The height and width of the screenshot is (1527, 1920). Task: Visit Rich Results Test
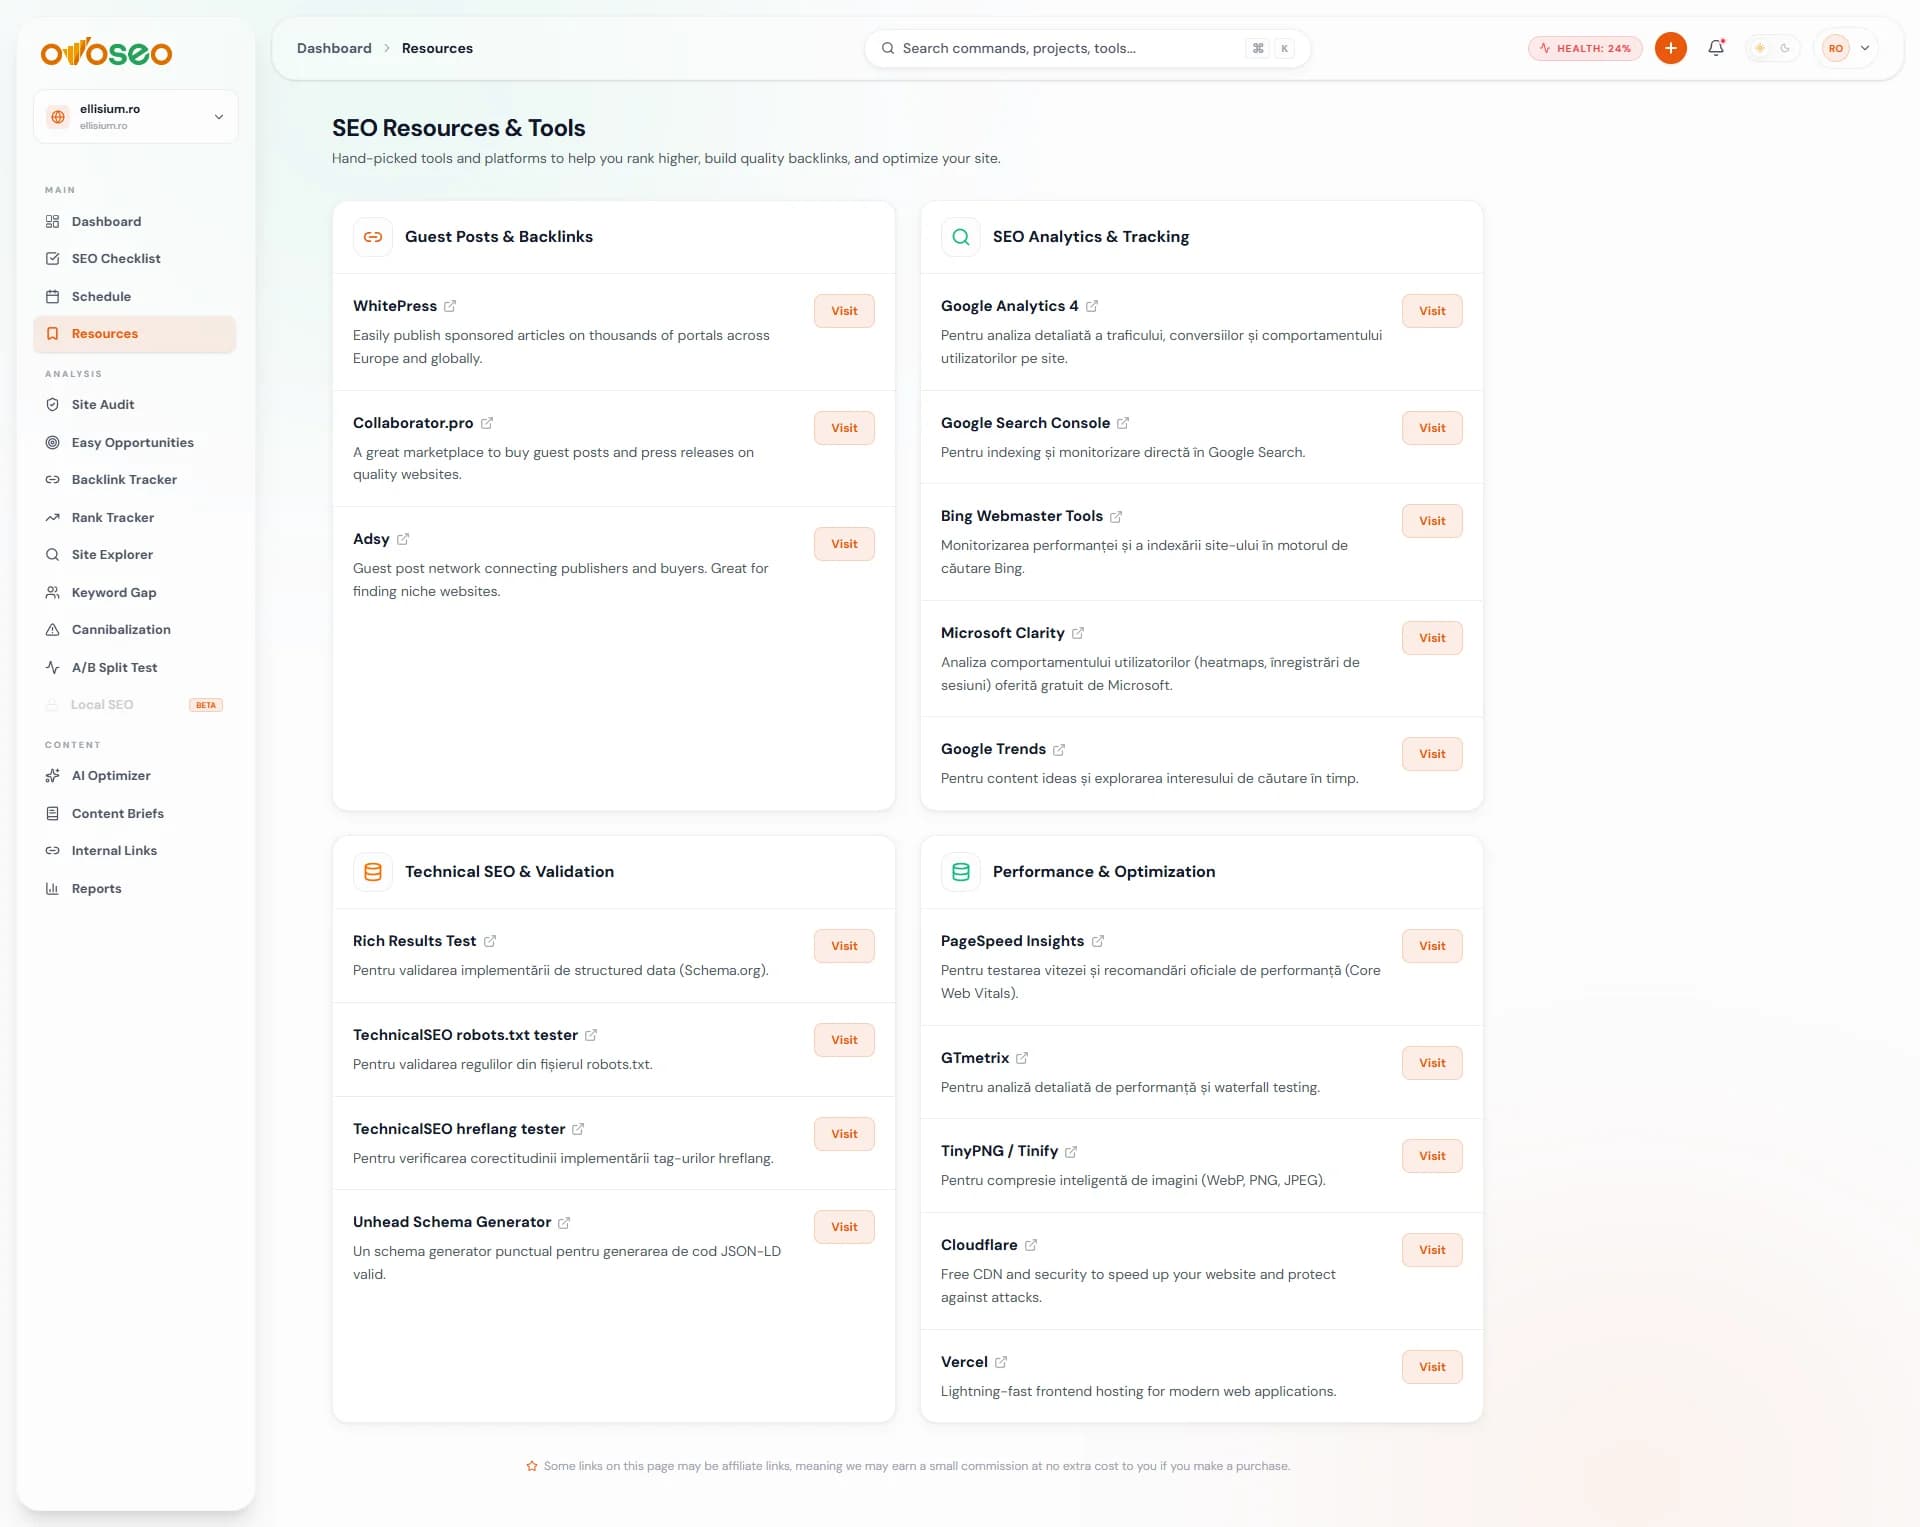pyautogui.click(x=844, y=946)
